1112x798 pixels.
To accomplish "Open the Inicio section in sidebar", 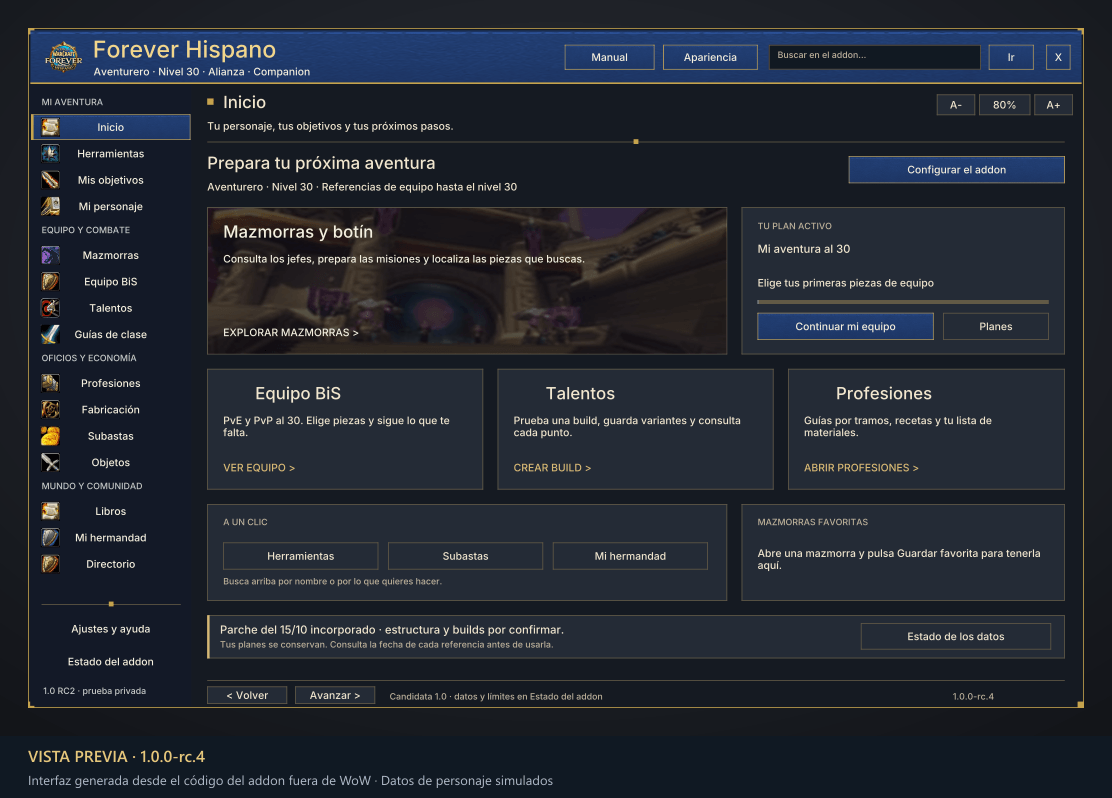I will pos(111,127).
